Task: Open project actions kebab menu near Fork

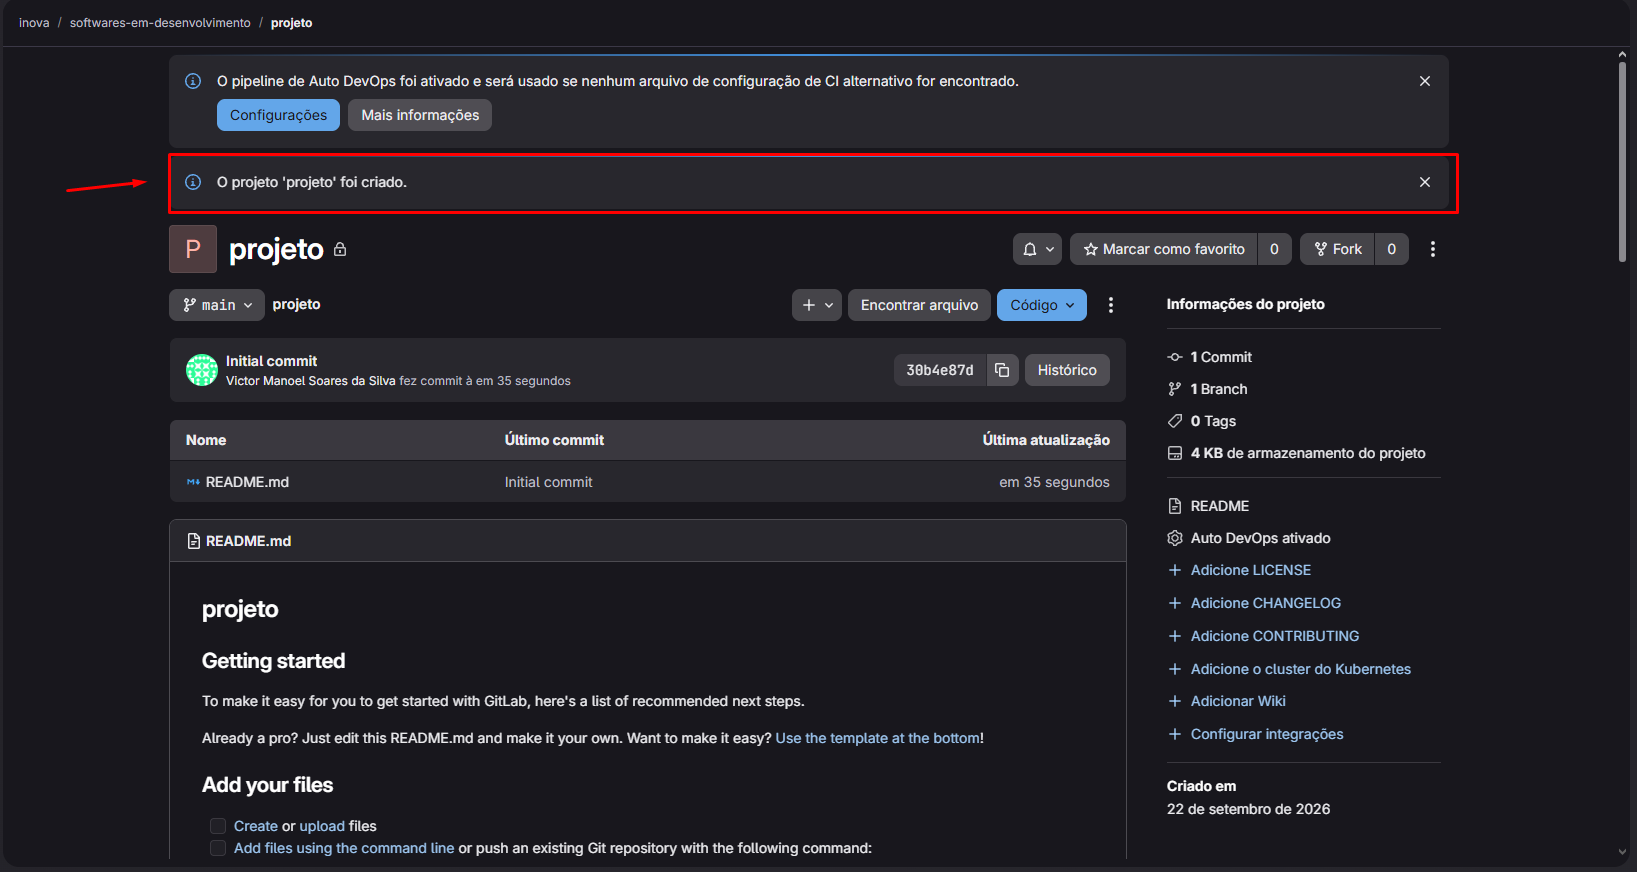Action: (1433, 249)
